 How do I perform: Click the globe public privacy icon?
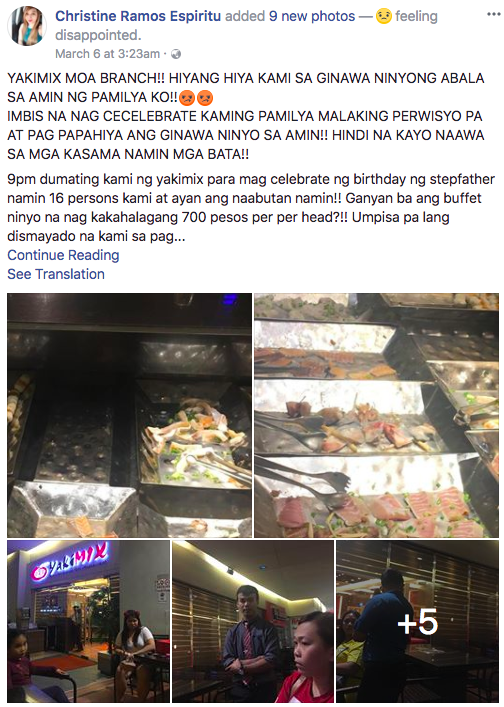click(176, 54)
